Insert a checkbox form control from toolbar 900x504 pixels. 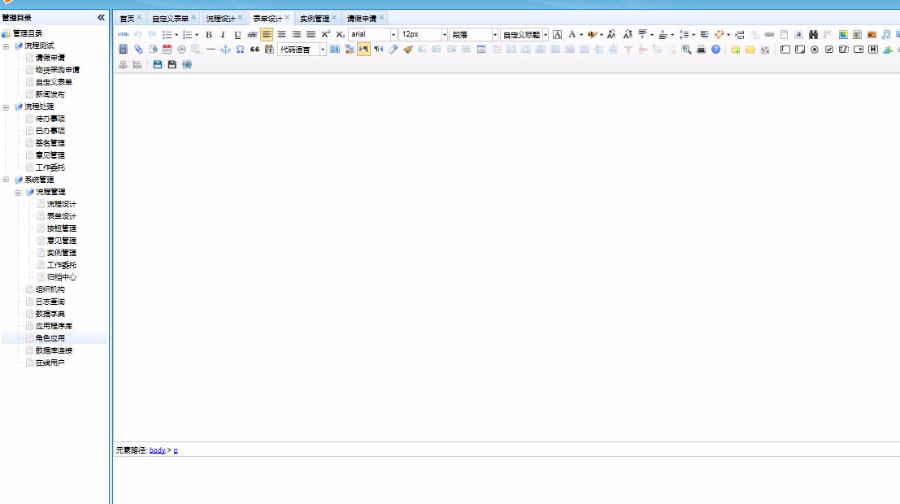[x=829, y=49]
